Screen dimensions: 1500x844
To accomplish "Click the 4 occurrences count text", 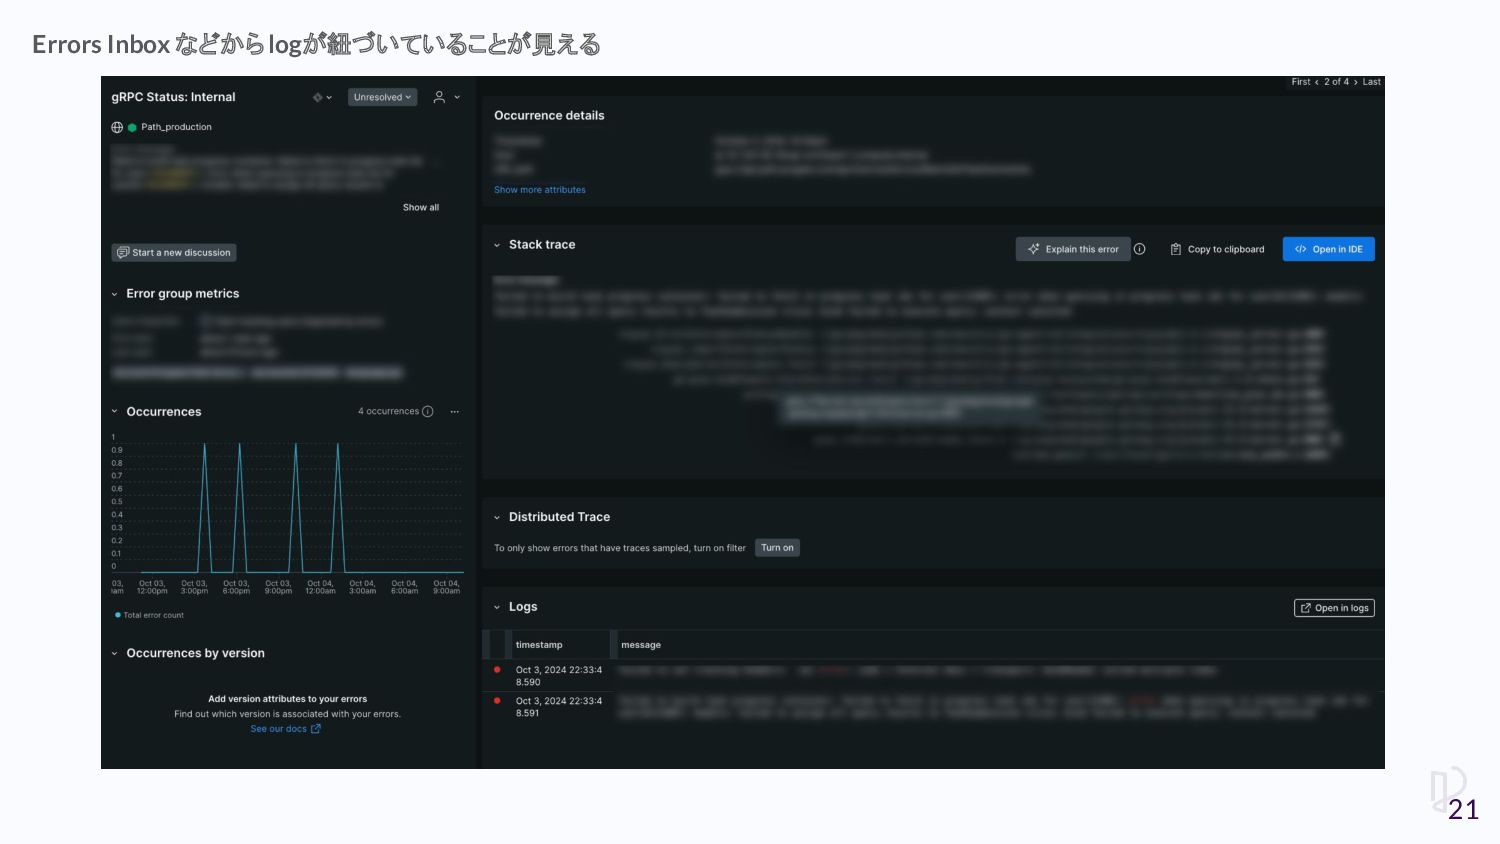I will point(388,411).
